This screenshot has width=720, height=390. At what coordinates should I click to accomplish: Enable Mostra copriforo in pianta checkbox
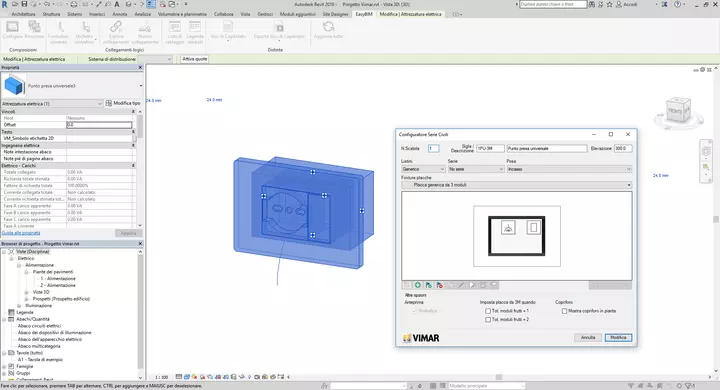click(564, 311)
